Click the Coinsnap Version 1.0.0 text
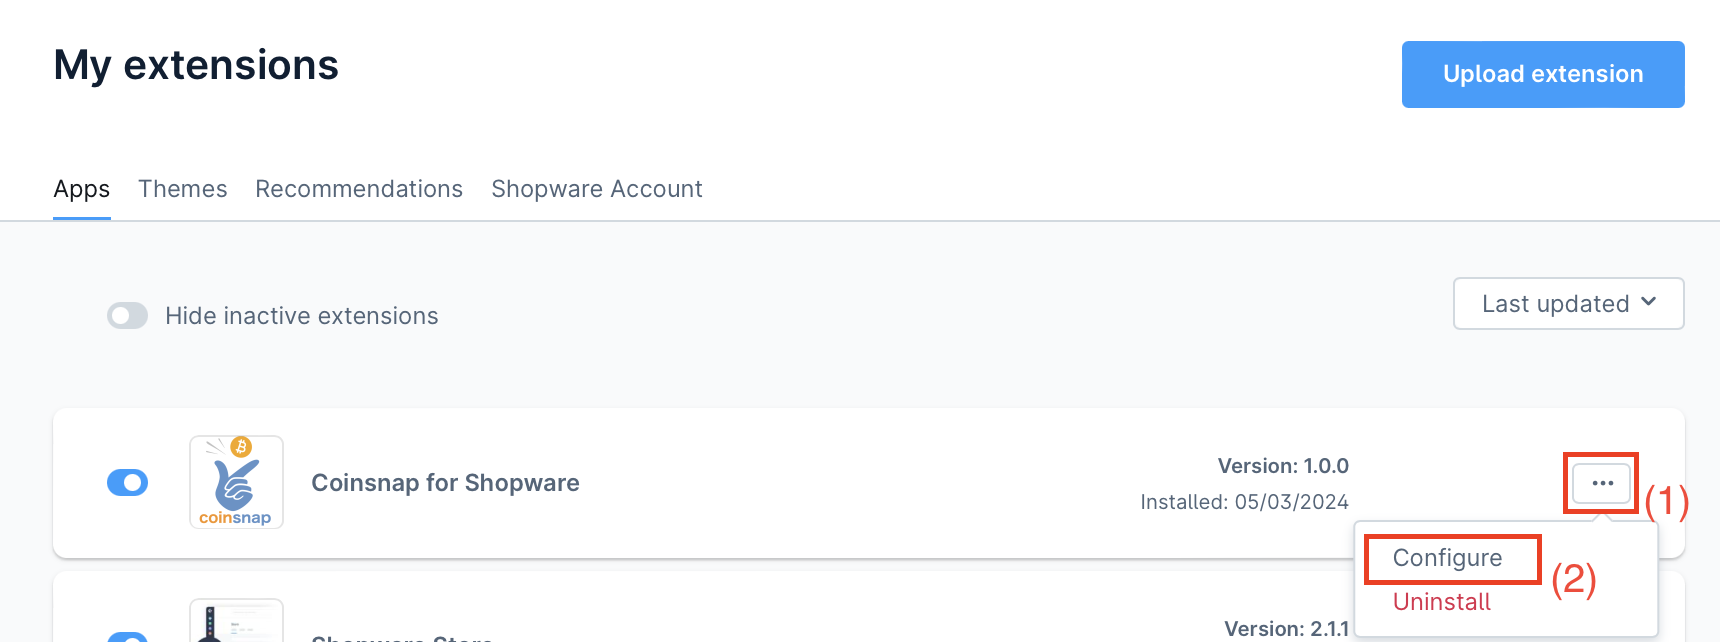 pyautogui.click(x=1283, y=466)
